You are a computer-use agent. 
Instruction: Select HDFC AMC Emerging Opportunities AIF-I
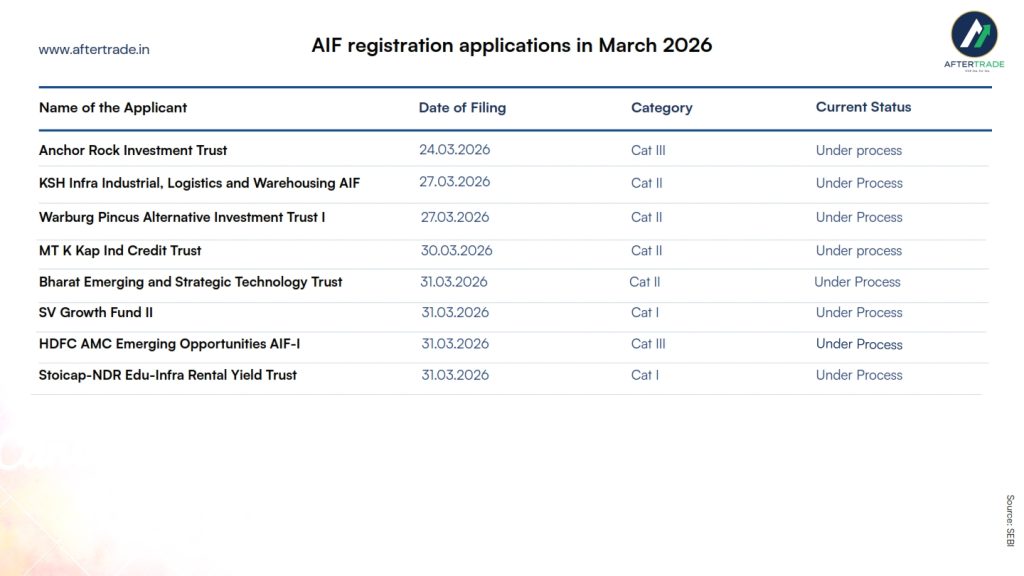point(169,344)
